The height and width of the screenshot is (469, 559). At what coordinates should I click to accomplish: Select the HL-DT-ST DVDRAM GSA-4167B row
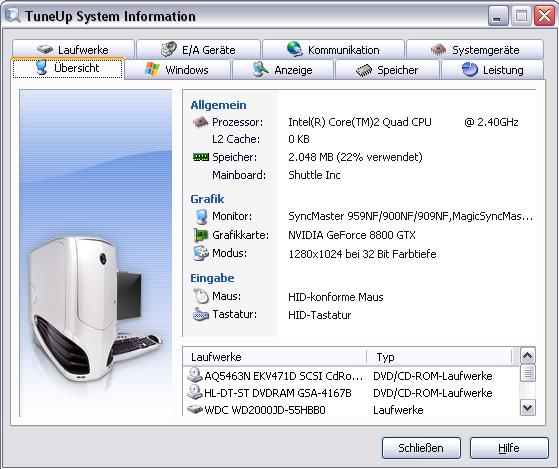(351, 393)
